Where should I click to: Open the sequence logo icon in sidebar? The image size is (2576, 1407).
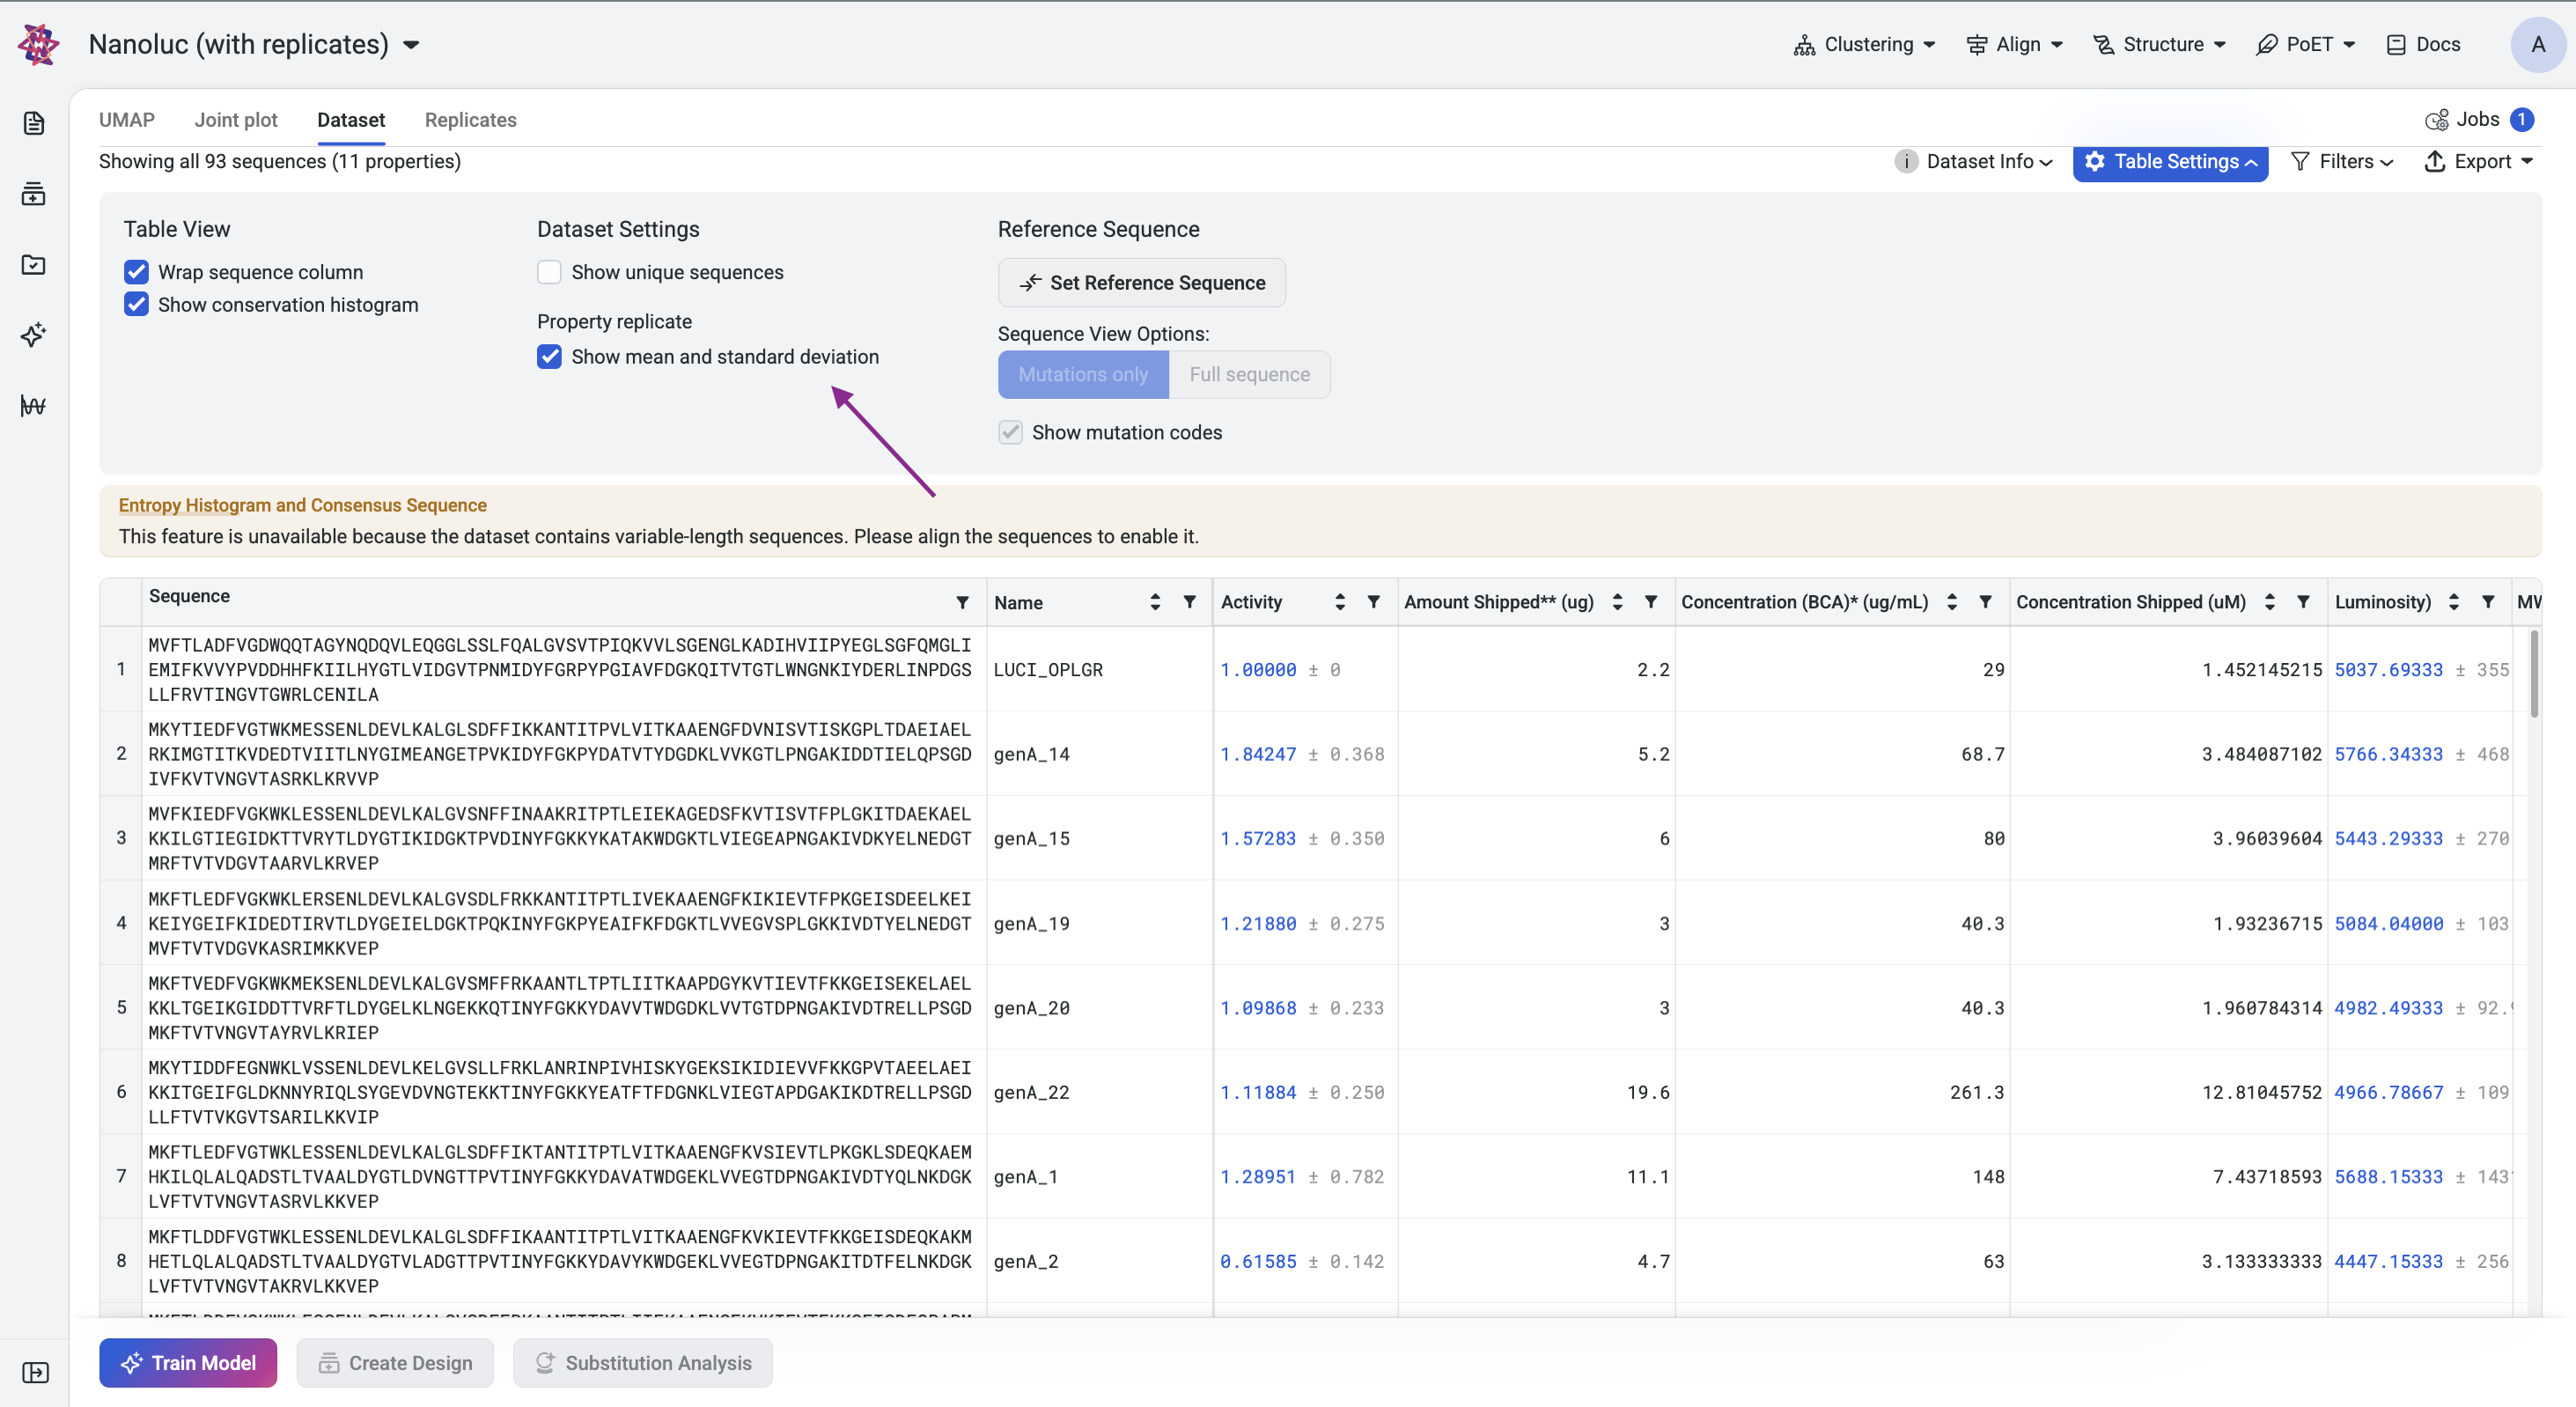34,405
